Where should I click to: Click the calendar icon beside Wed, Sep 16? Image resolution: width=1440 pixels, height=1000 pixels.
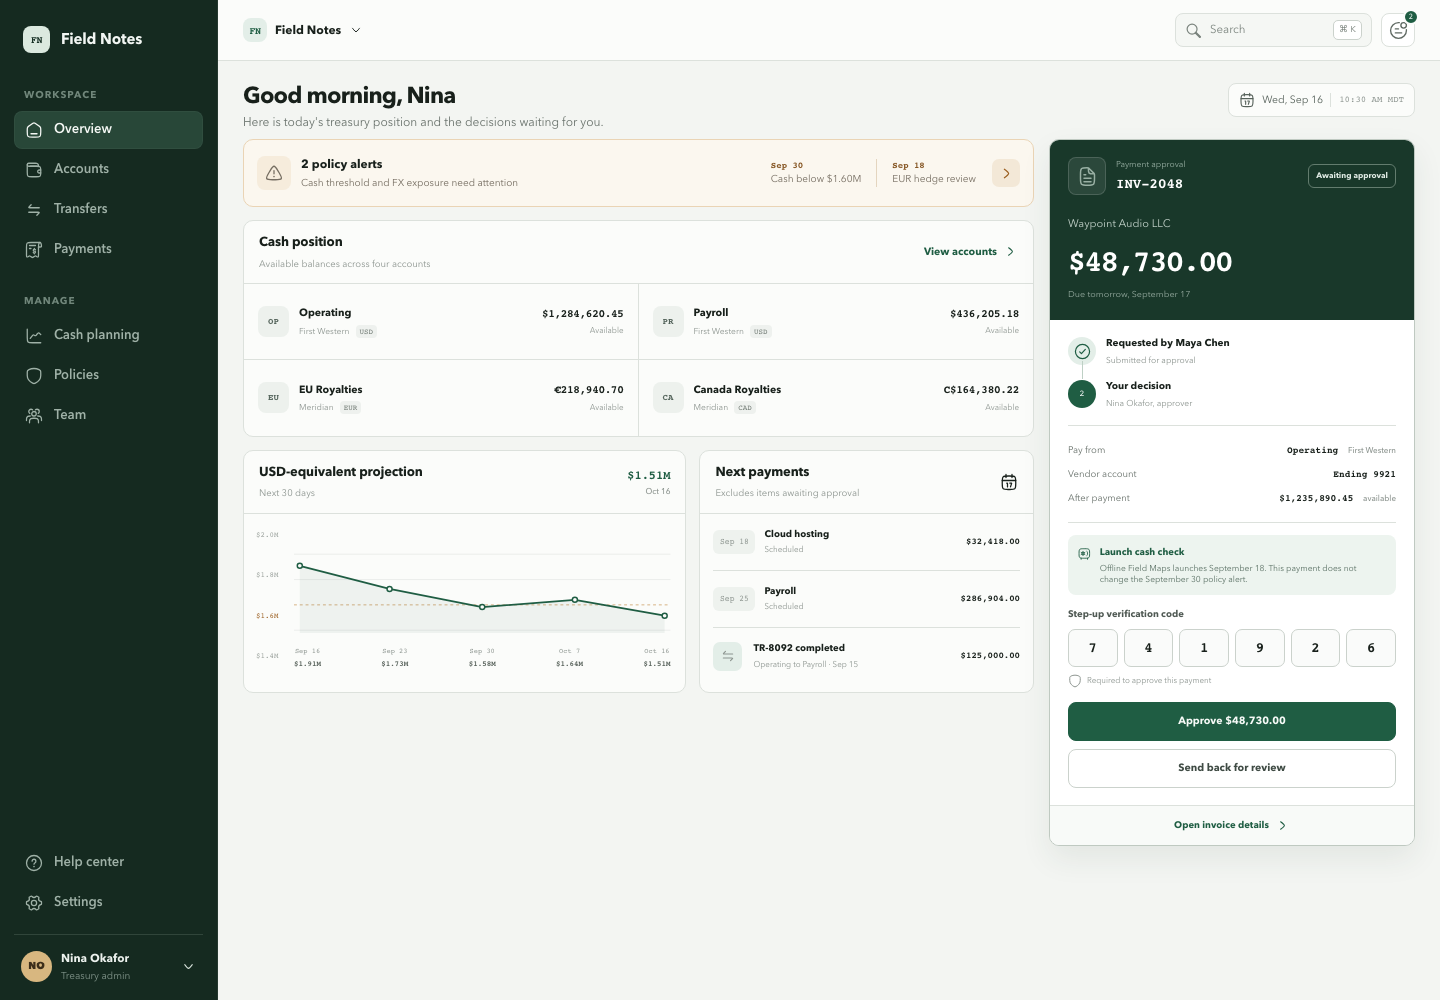pos(1247,100)
